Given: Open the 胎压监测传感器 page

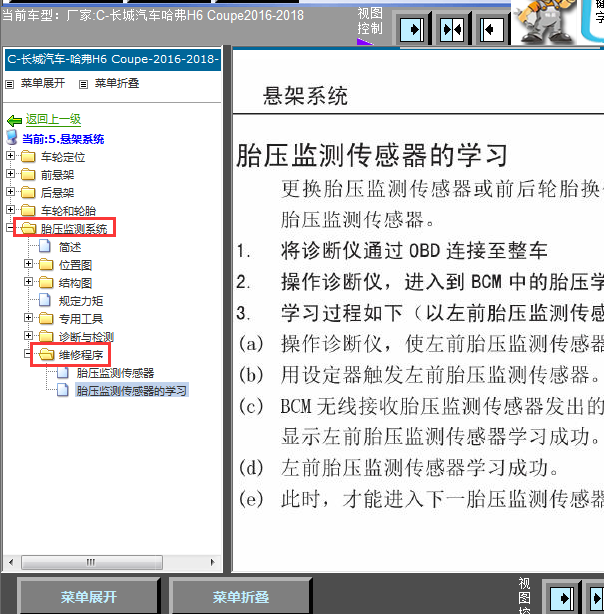Looking at the screenshot, I should point(116,373).
